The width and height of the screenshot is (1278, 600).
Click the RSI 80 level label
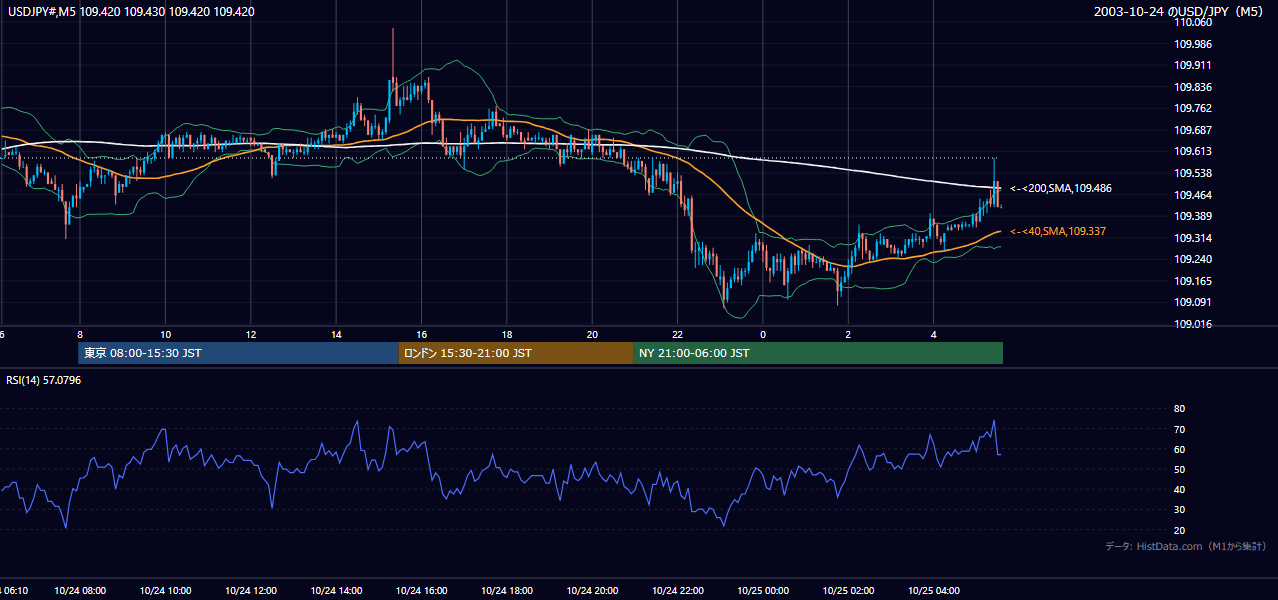pyautogui.click(x=1179, y=409)
